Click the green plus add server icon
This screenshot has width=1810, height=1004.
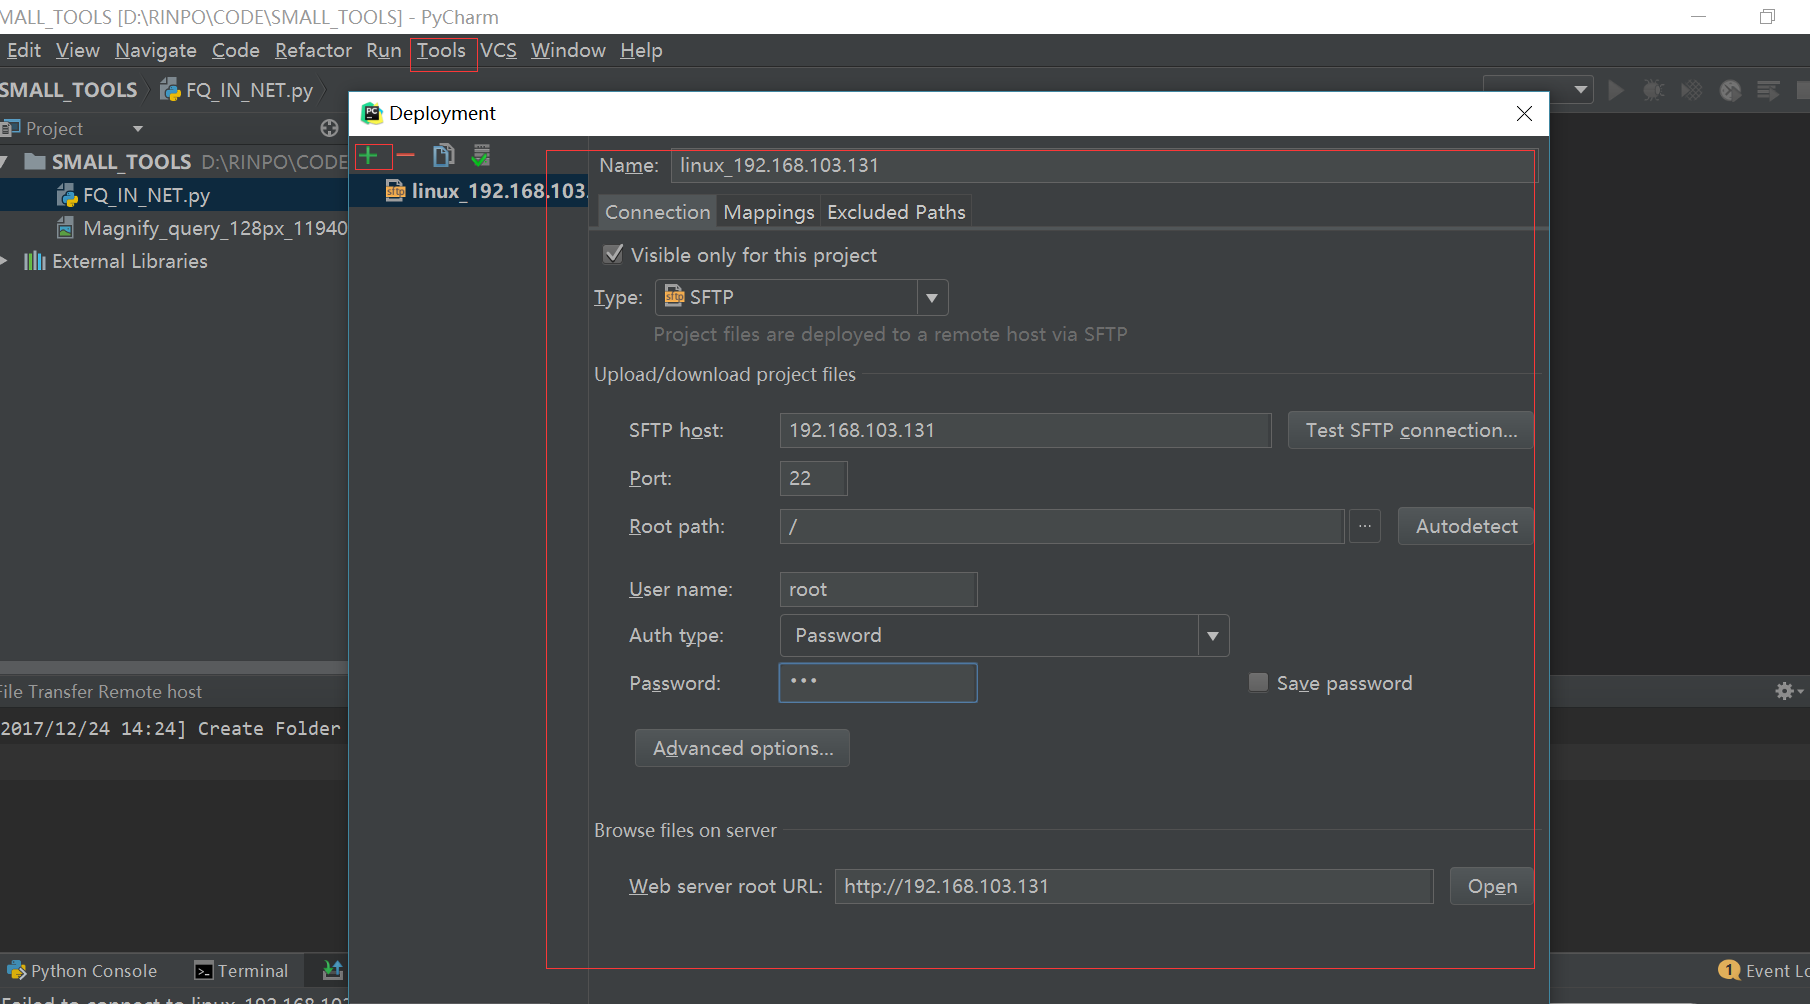369,156
